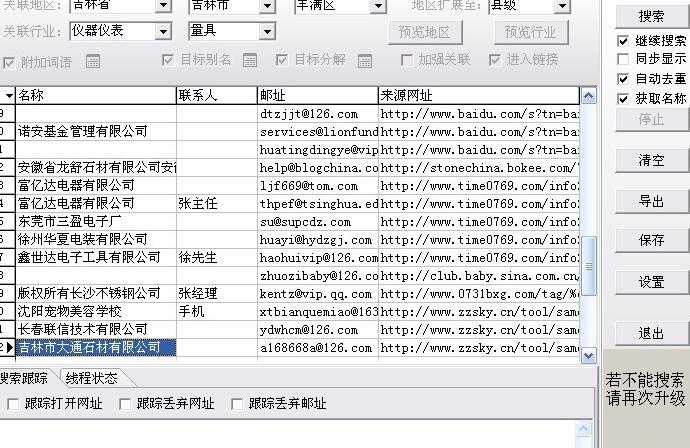Click the 预览地区 button

click(425, 32)
